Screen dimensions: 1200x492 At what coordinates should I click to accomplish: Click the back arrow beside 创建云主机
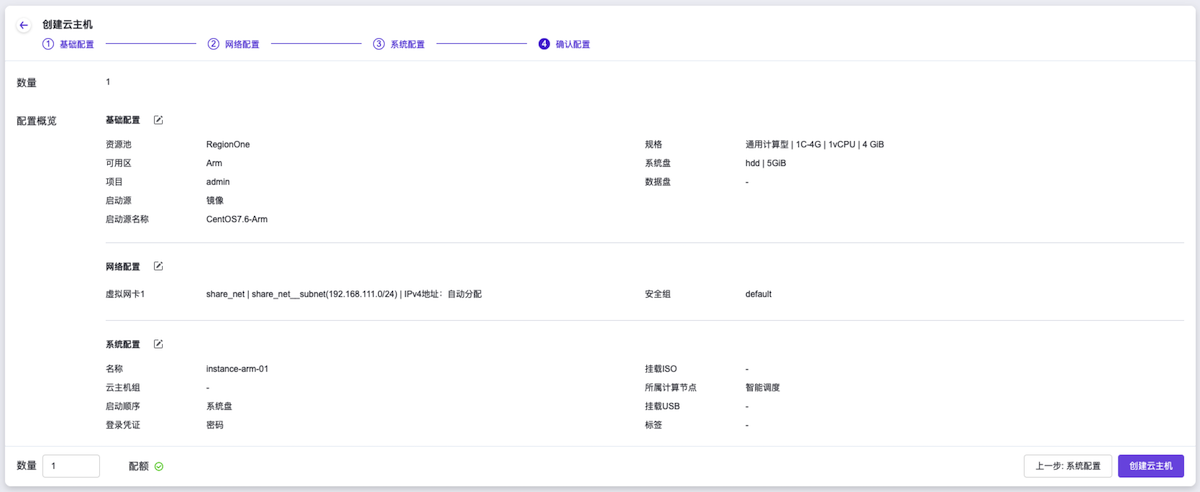tap(24, 25)
